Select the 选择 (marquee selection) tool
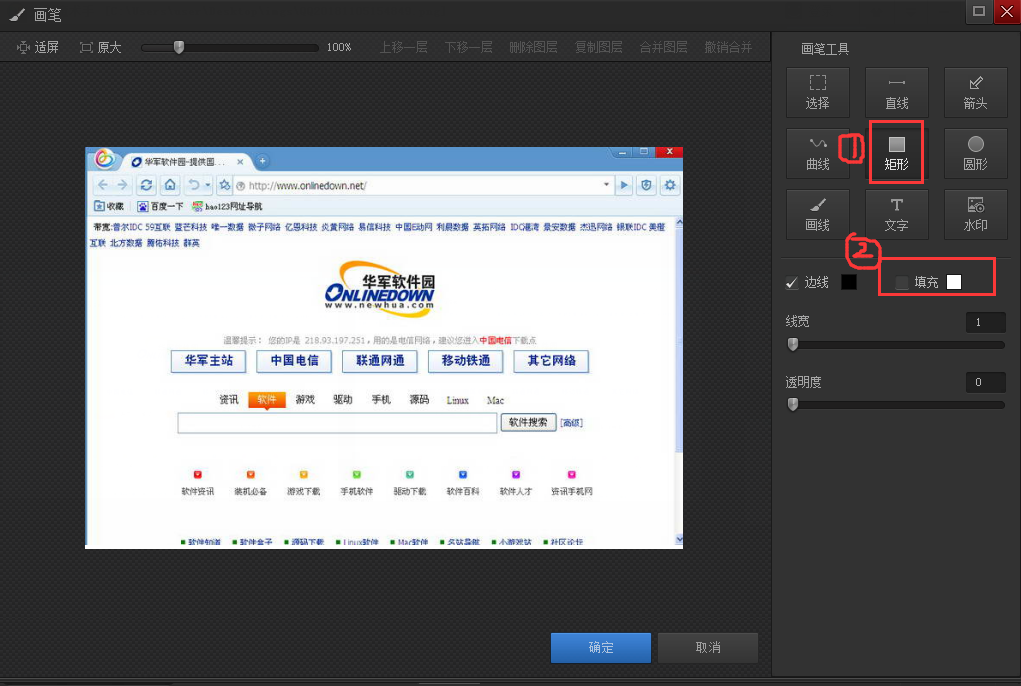 [x=817, y=92]
